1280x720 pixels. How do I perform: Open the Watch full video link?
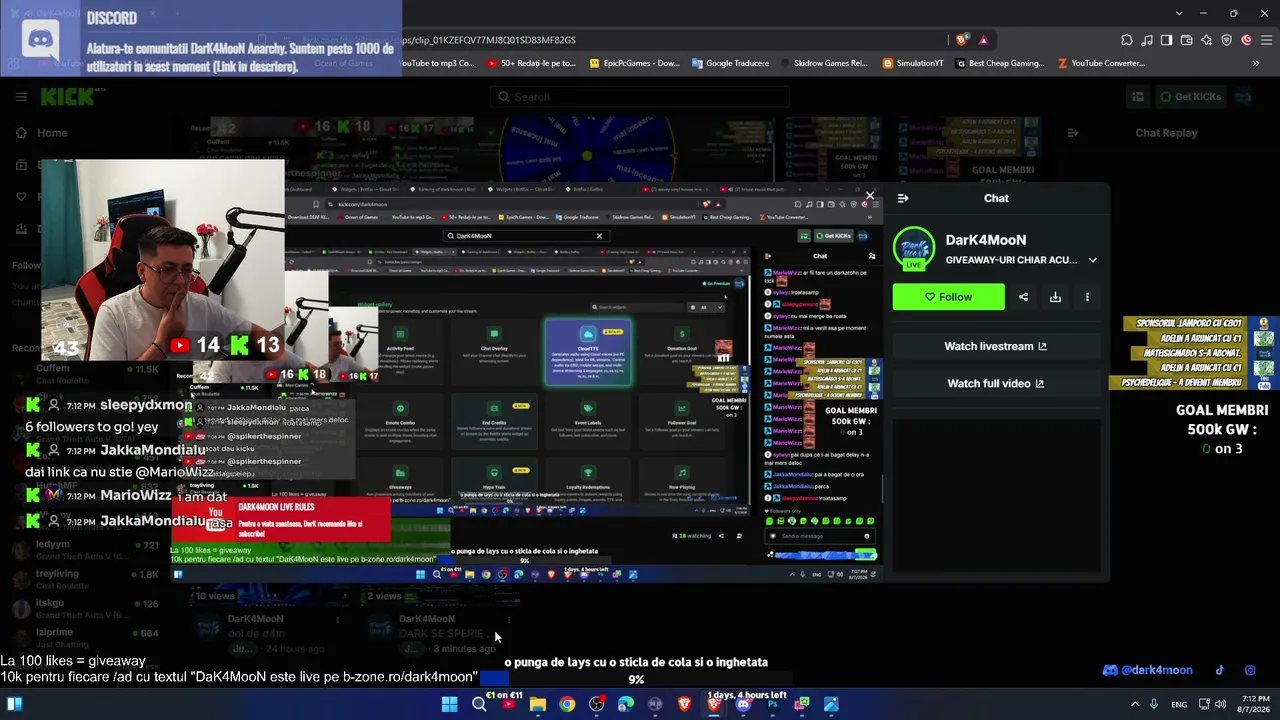coord(996,383)
